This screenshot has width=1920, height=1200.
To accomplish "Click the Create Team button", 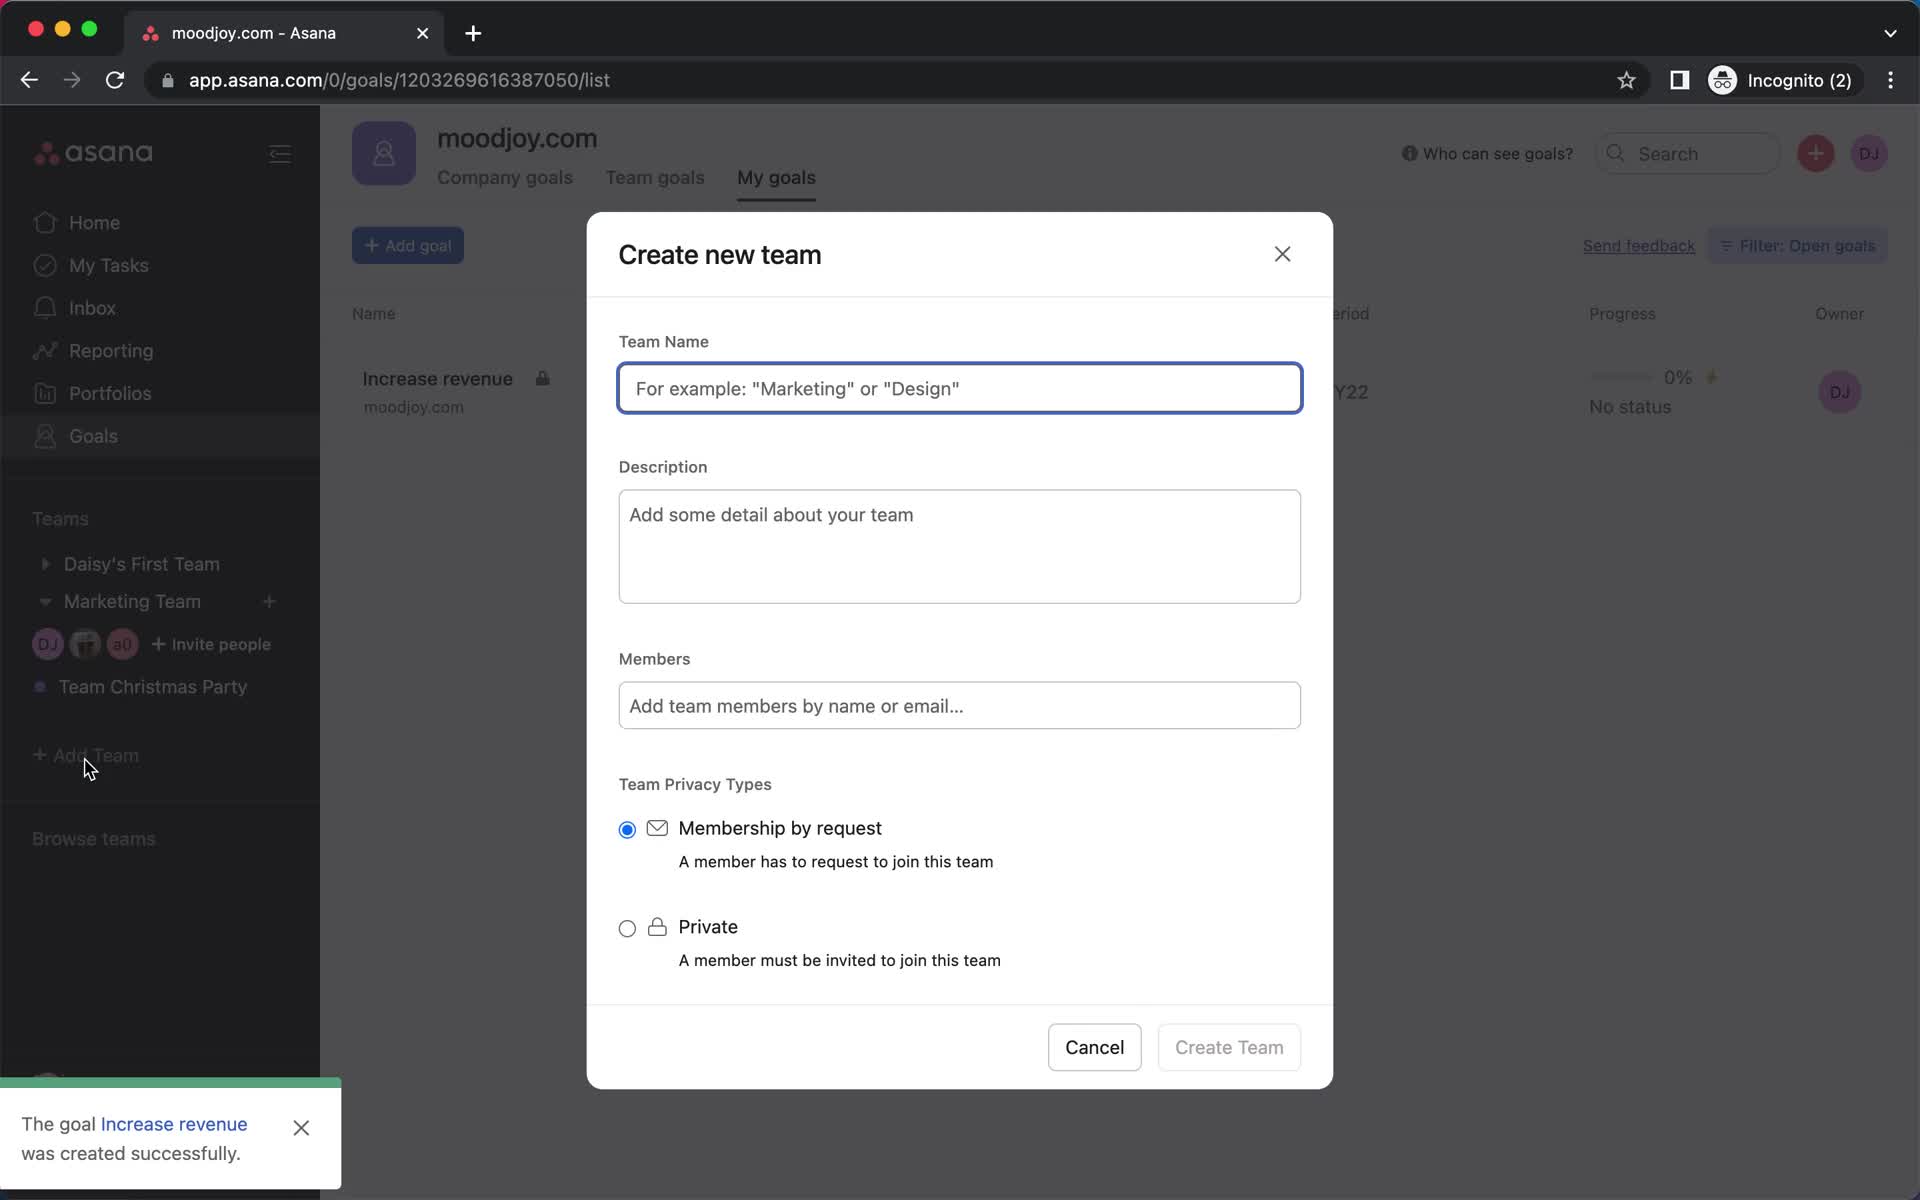I will click(1229, 1047).
